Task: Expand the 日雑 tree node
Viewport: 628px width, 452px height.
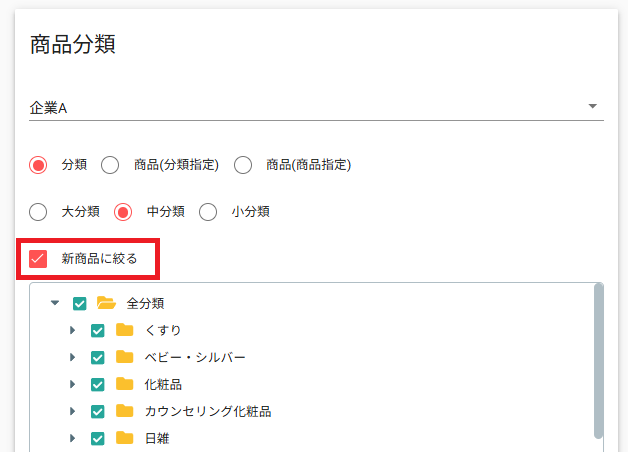Action: point(72,438)
